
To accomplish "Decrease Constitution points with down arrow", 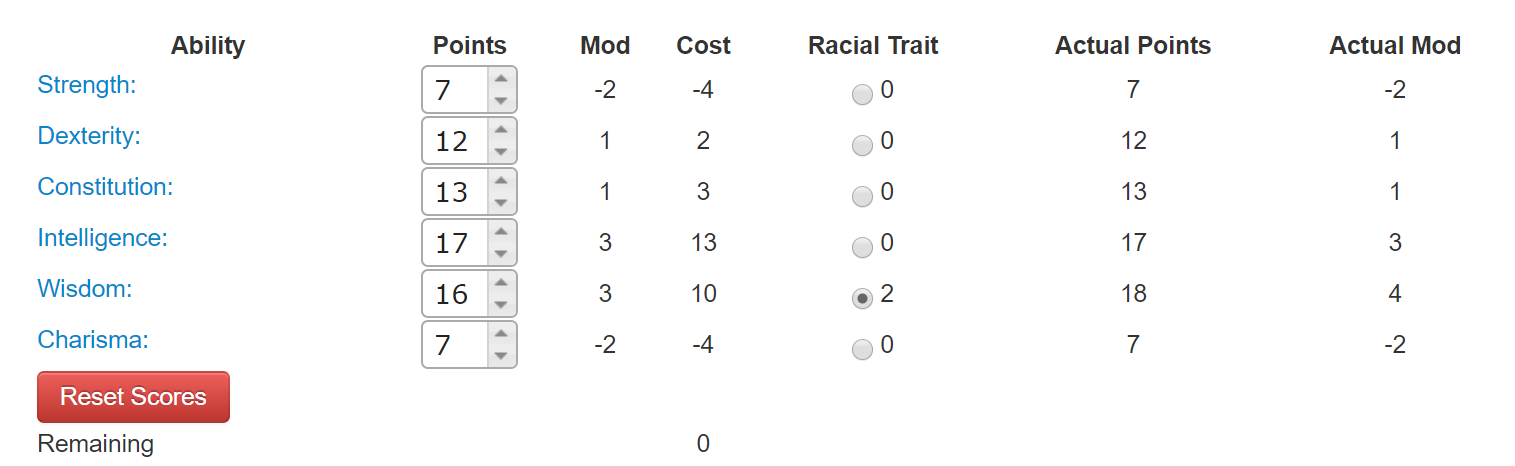I will coord(500,203).
